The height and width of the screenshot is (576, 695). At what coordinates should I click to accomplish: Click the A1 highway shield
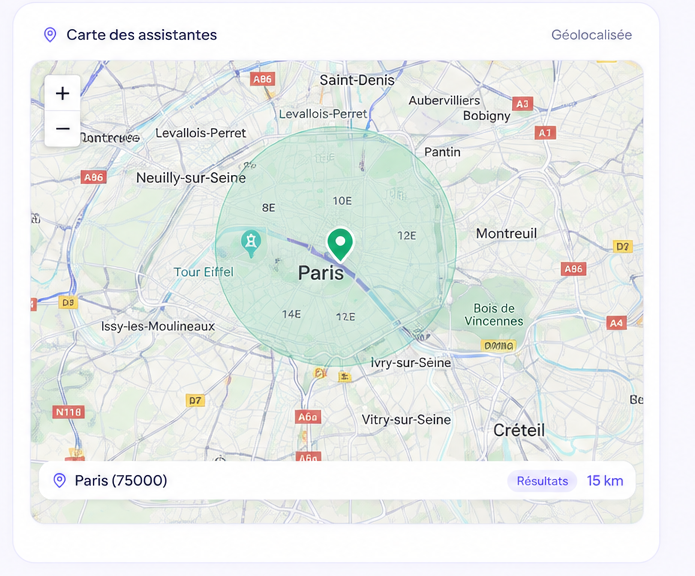[x=545, y=133]
